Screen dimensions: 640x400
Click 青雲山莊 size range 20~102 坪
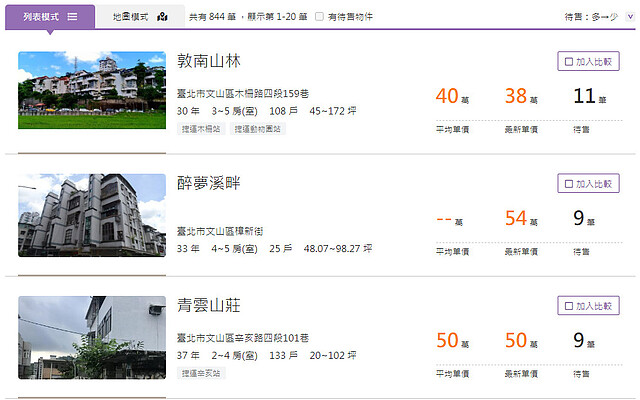333,356
